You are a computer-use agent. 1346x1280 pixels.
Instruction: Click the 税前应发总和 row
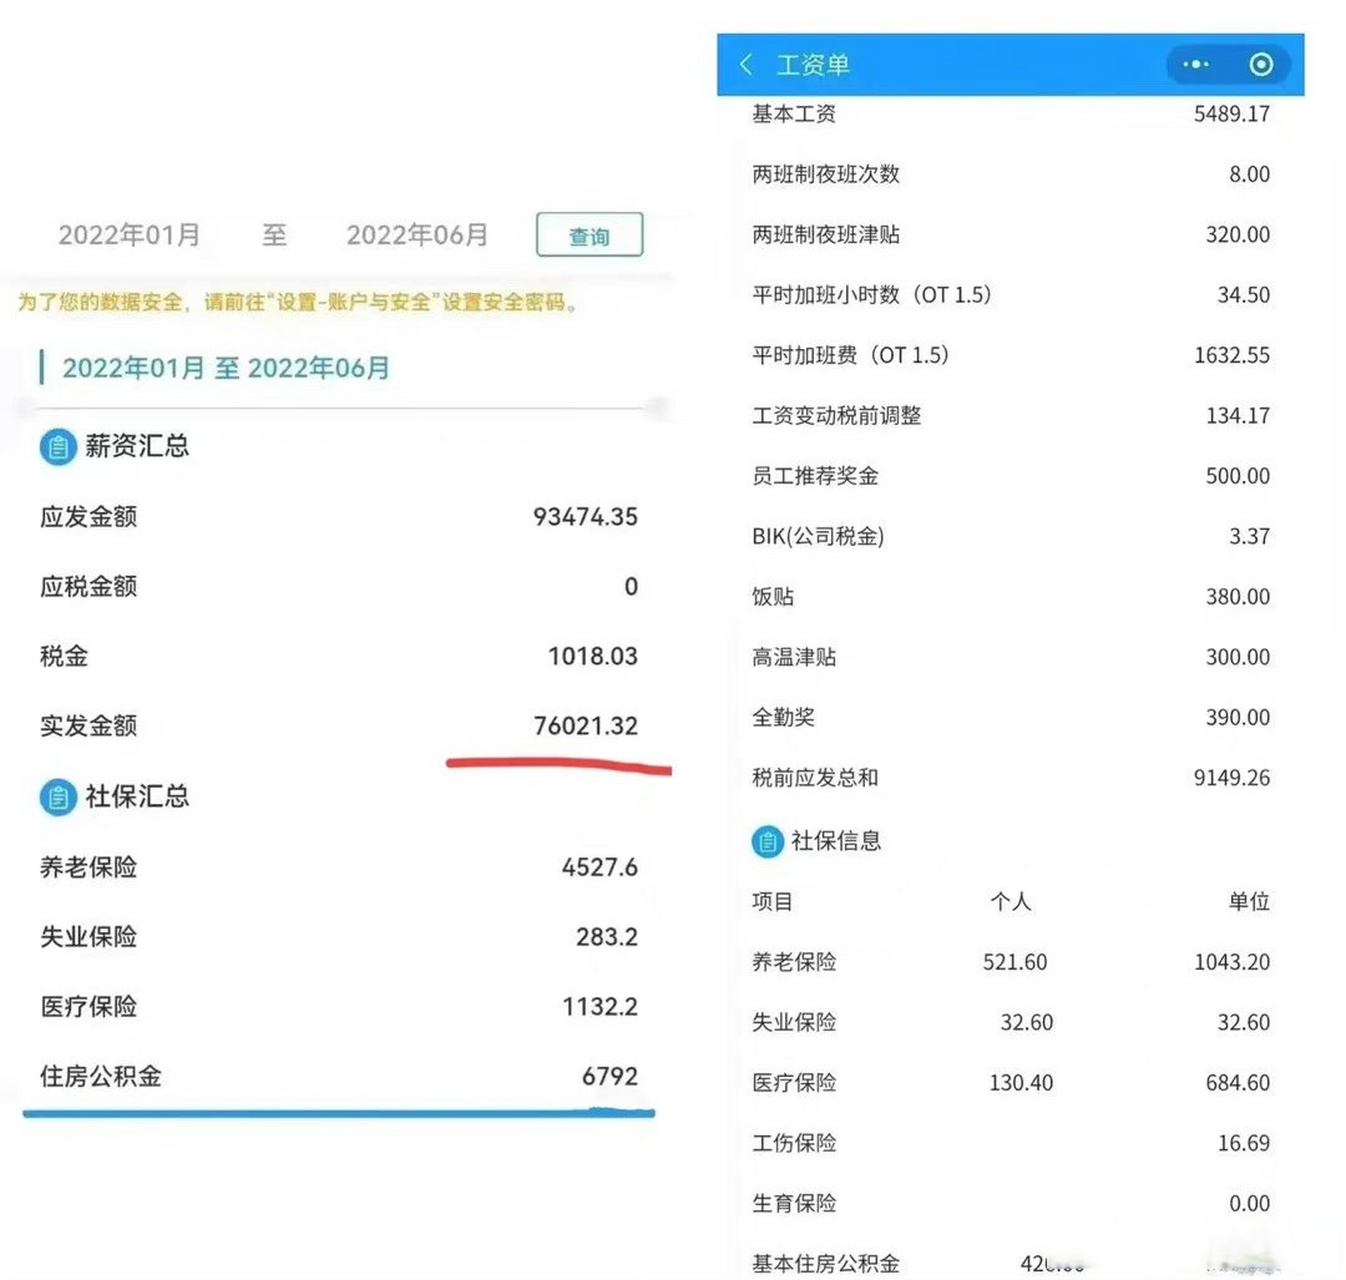[1000, 777]
